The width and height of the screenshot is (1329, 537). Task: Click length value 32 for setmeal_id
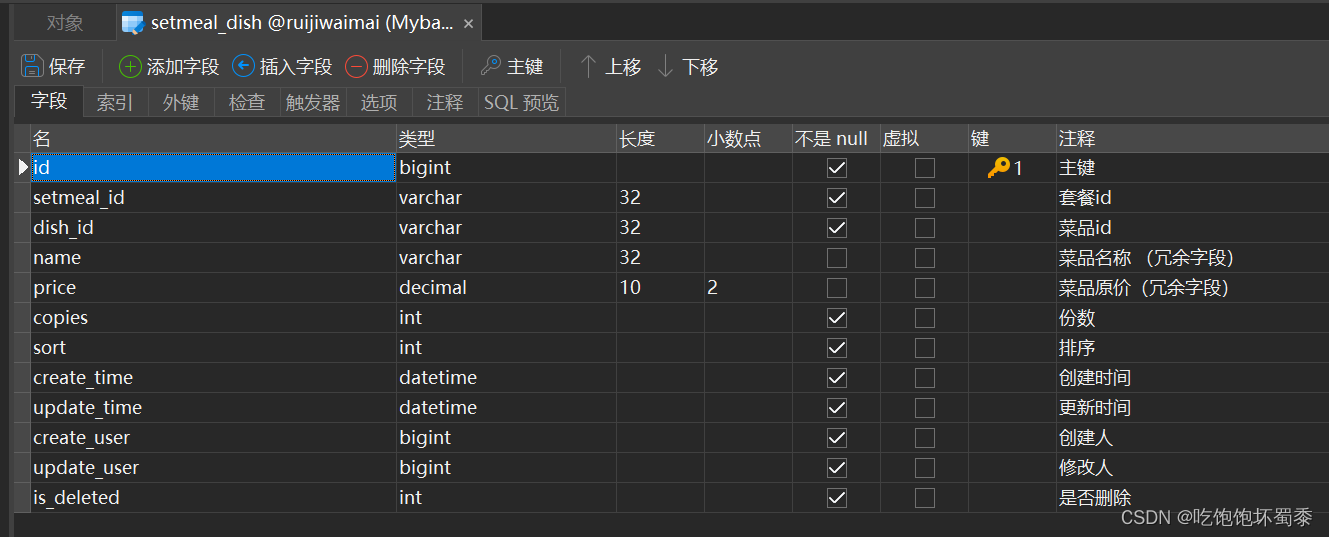coord(660,198)
